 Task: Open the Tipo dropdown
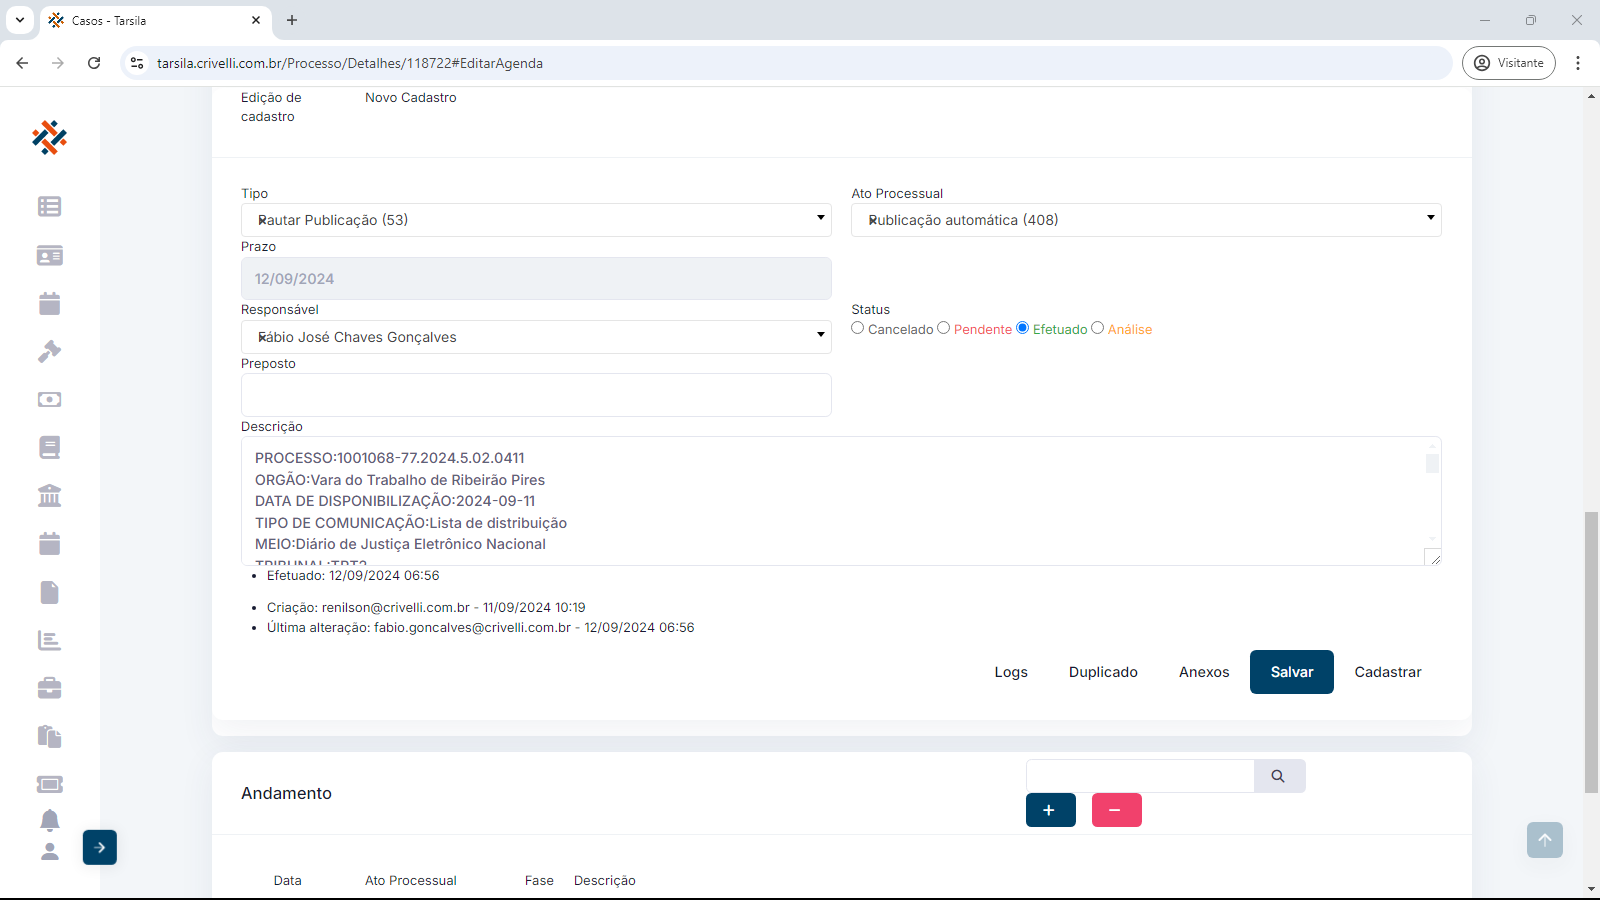tap(536, 220)
